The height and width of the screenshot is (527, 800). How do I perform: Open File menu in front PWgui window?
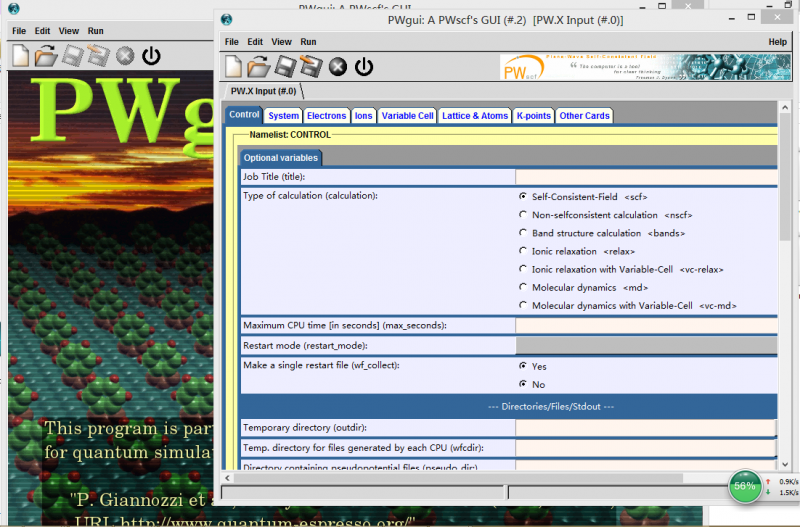(x=232, y=42)
